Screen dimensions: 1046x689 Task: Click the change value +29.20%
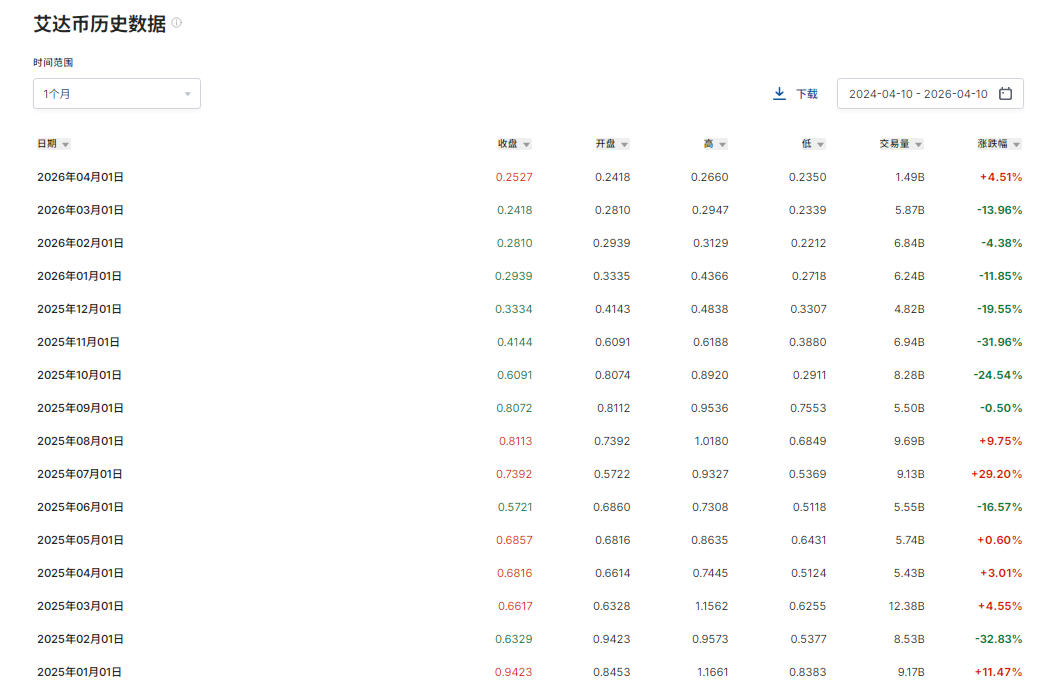click(x=997, y=474)
